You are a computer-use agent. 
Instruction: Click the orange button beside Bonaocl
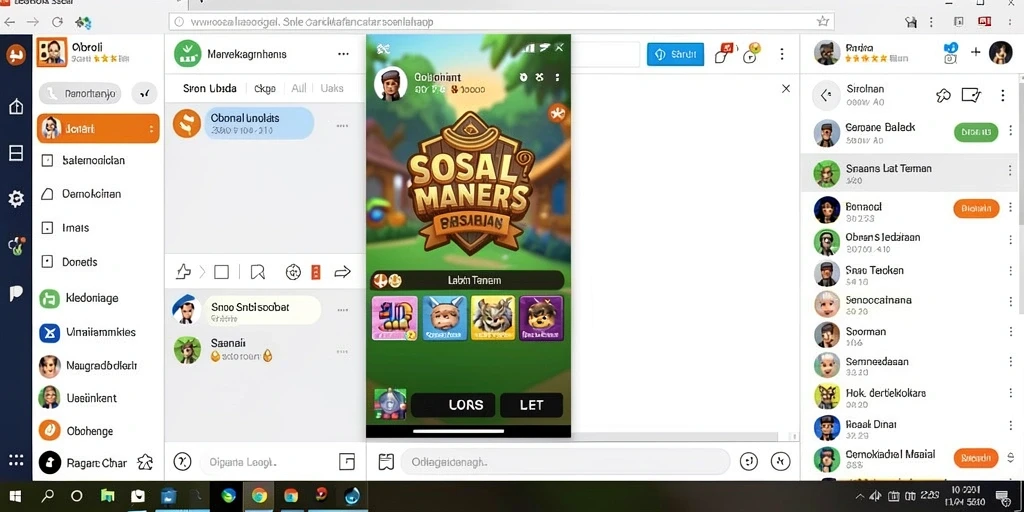coord(976,209)
